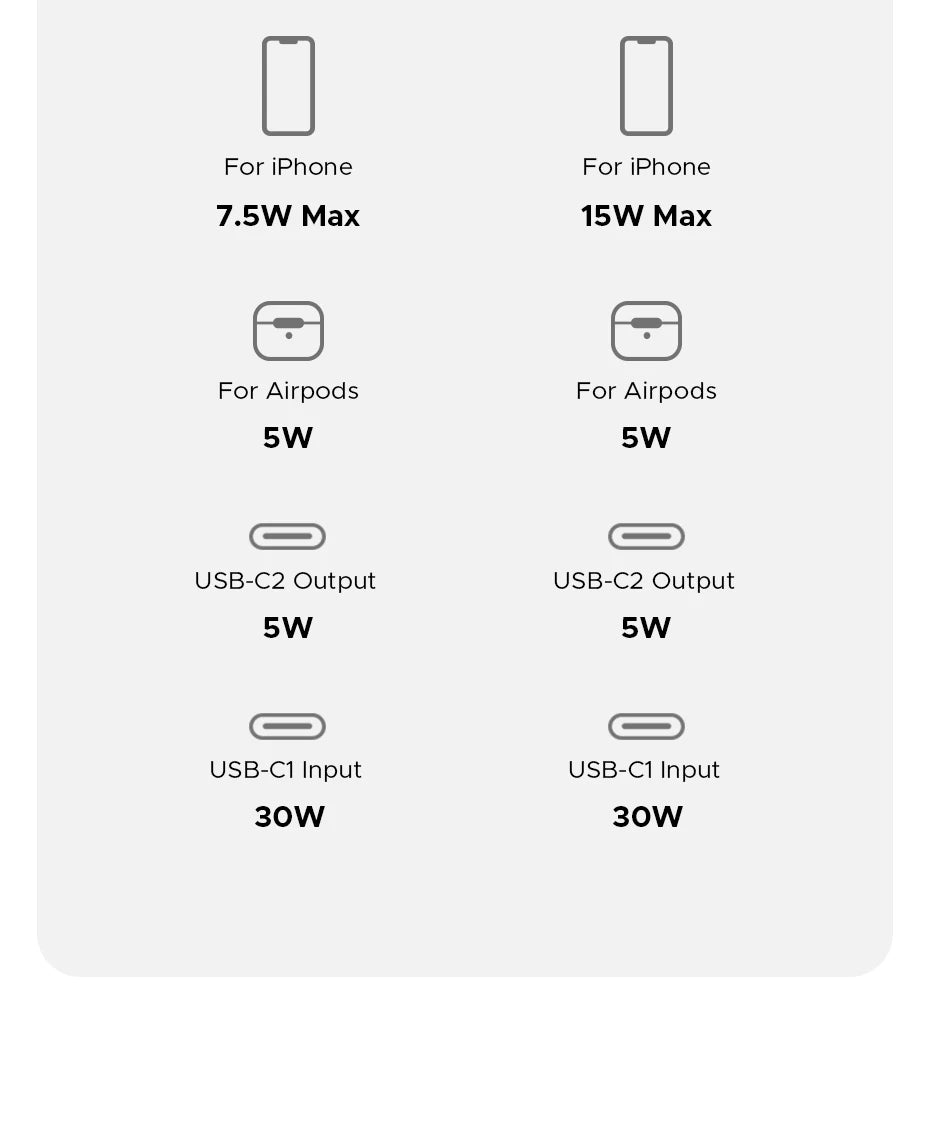
Task: Select the 15W Max text
Action: point(646,216)
